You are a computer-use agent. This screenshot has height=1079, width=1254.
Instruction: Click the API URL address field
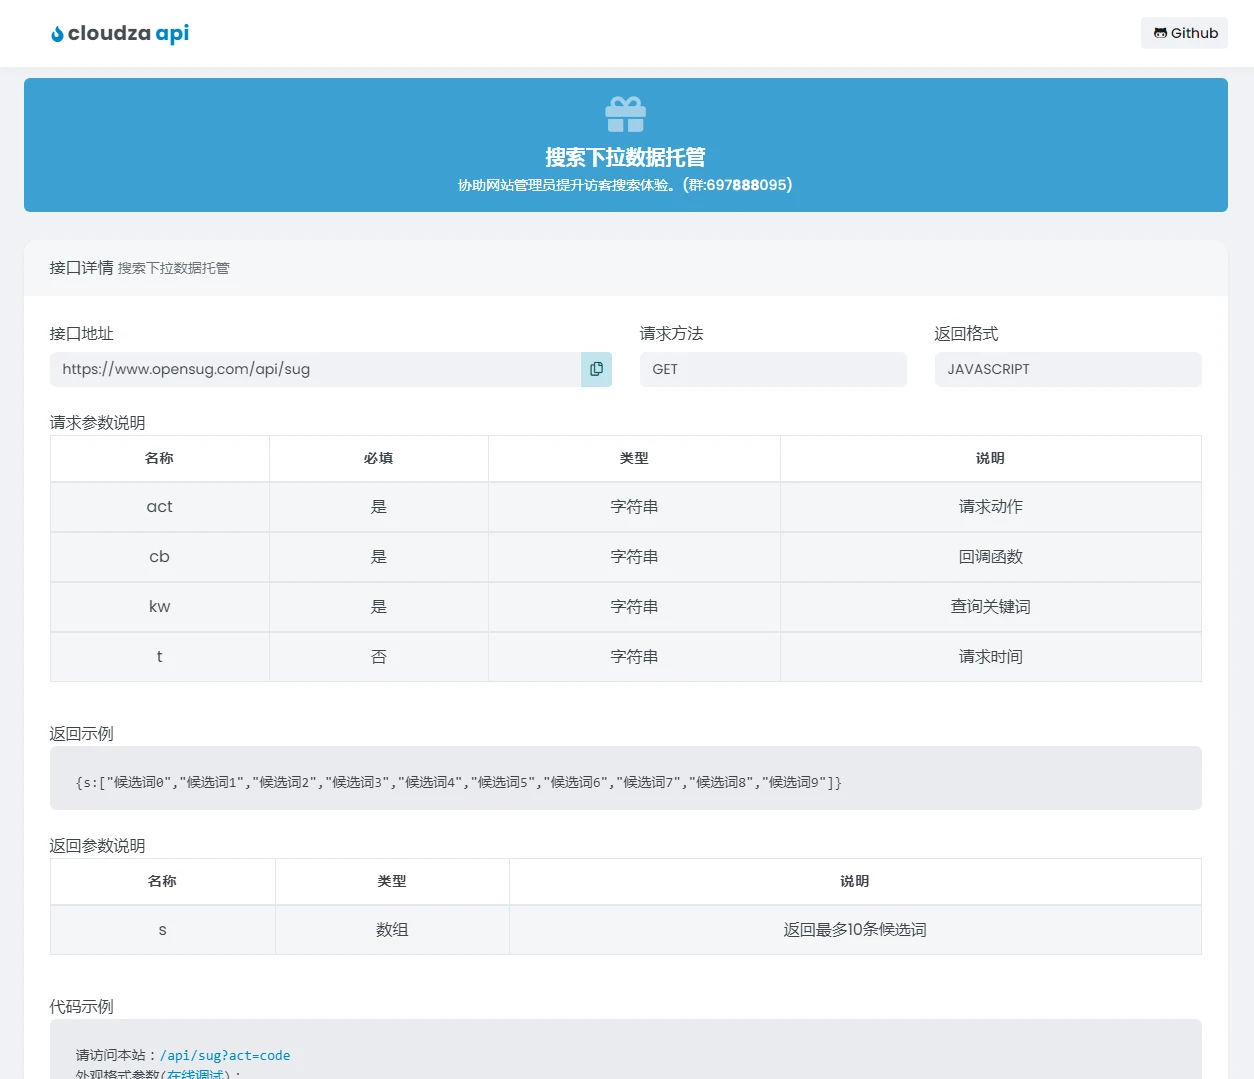click(315, 369)
